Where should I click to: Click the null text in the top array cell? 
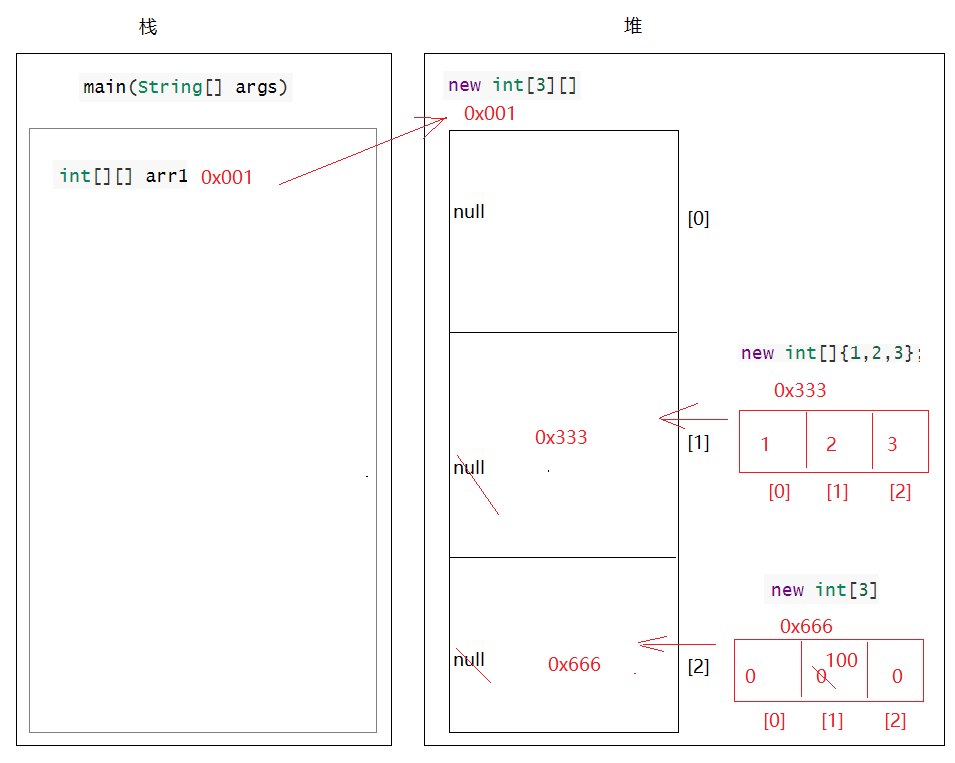(x=469, y=212)
